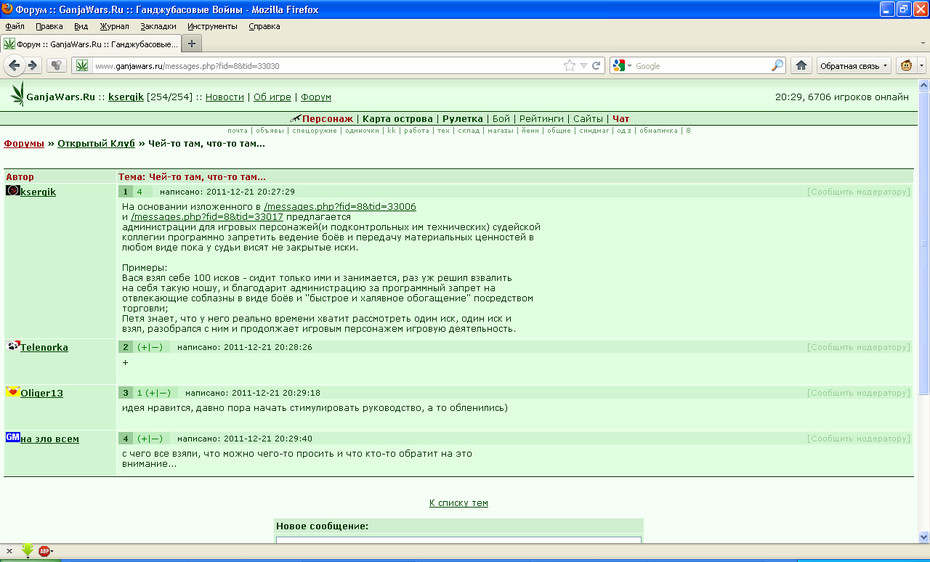Open the склад shortcut link
This screenshot has height=562, width=930.
point(468,130)
